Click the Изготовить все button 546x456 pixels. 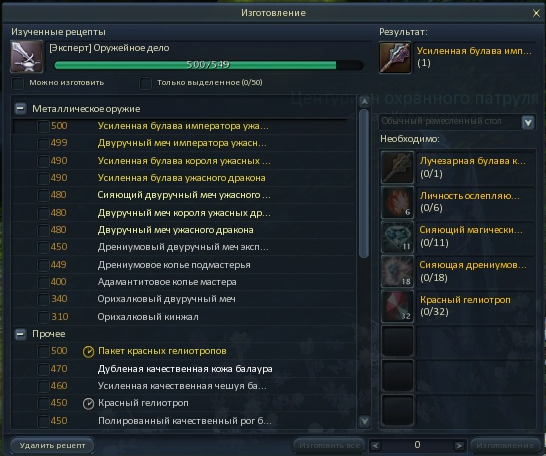click(x=329, y=446)
